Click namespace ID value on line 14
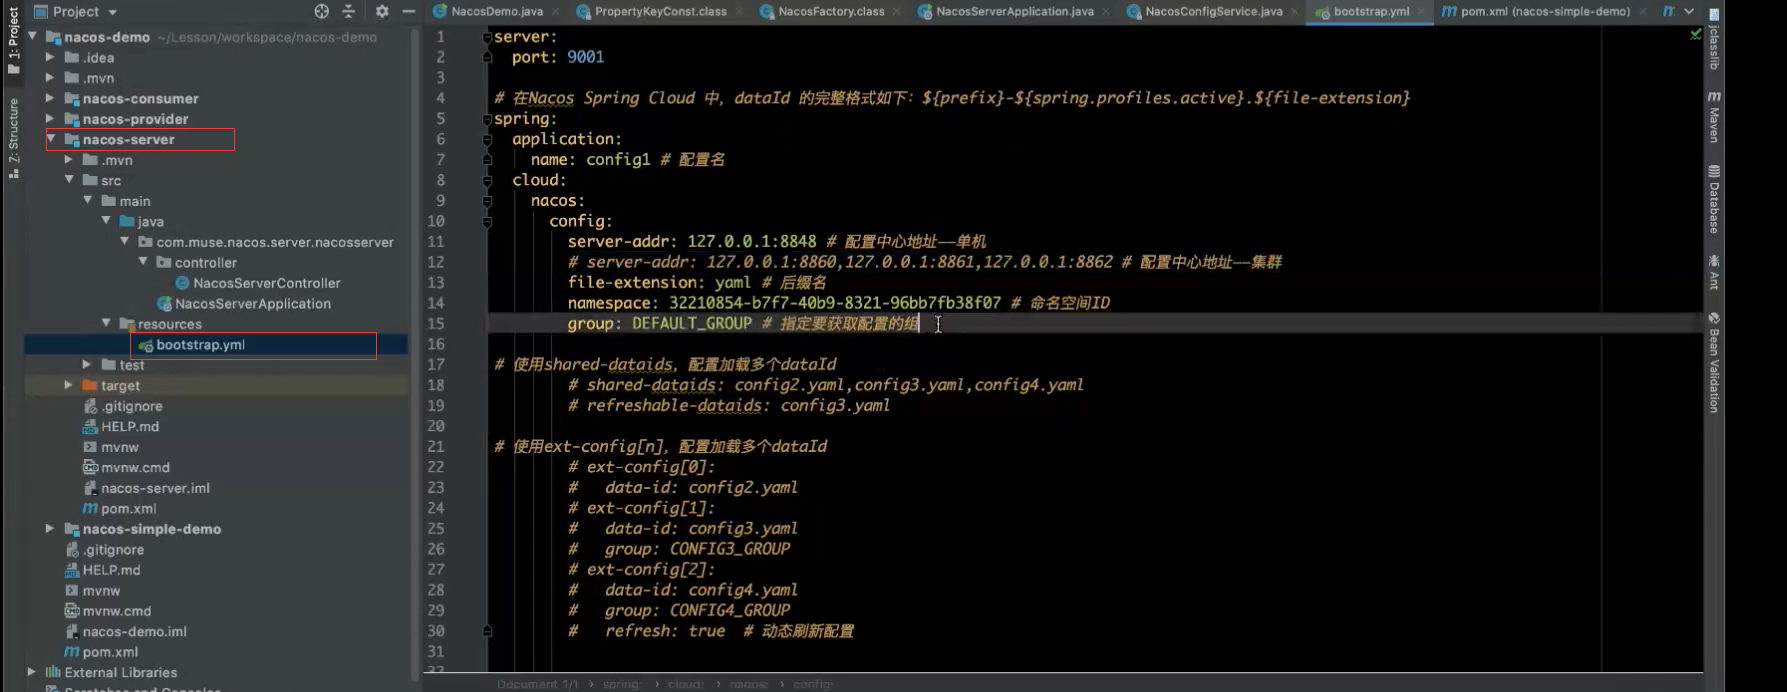The width and height of the screenshot is (1787, 692). (835, 302)
